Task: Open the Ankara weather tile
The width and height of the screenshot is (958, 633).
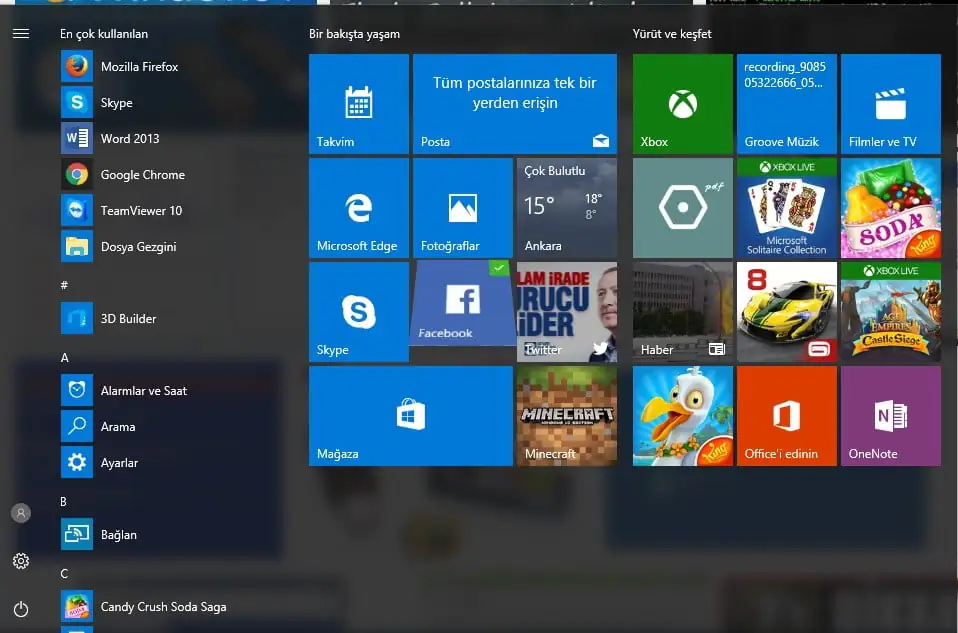Action: (x=566, y=208)
